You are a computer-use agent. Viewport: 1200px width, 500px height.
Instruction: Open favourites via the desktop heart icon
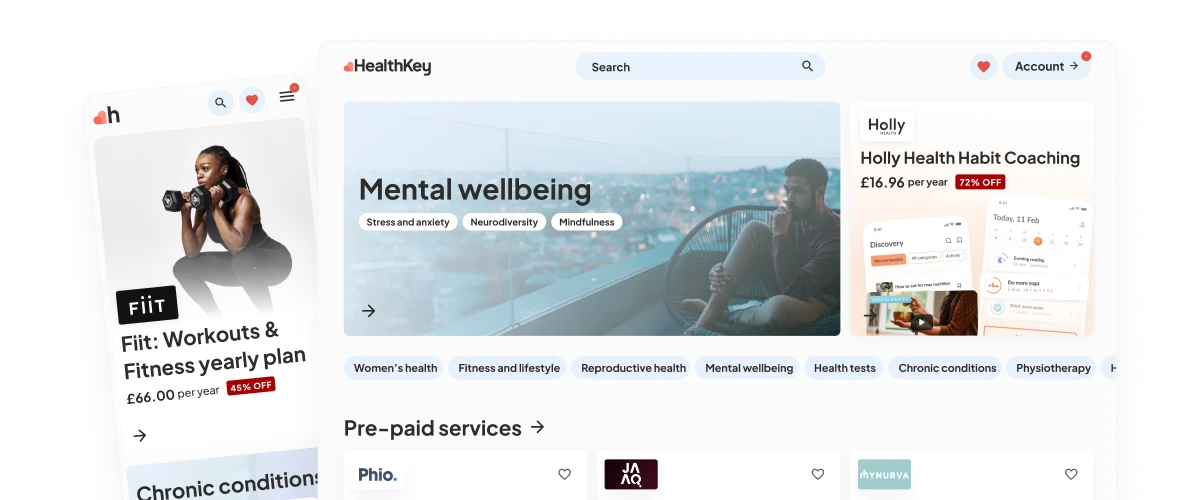click(x=984, y=66)
